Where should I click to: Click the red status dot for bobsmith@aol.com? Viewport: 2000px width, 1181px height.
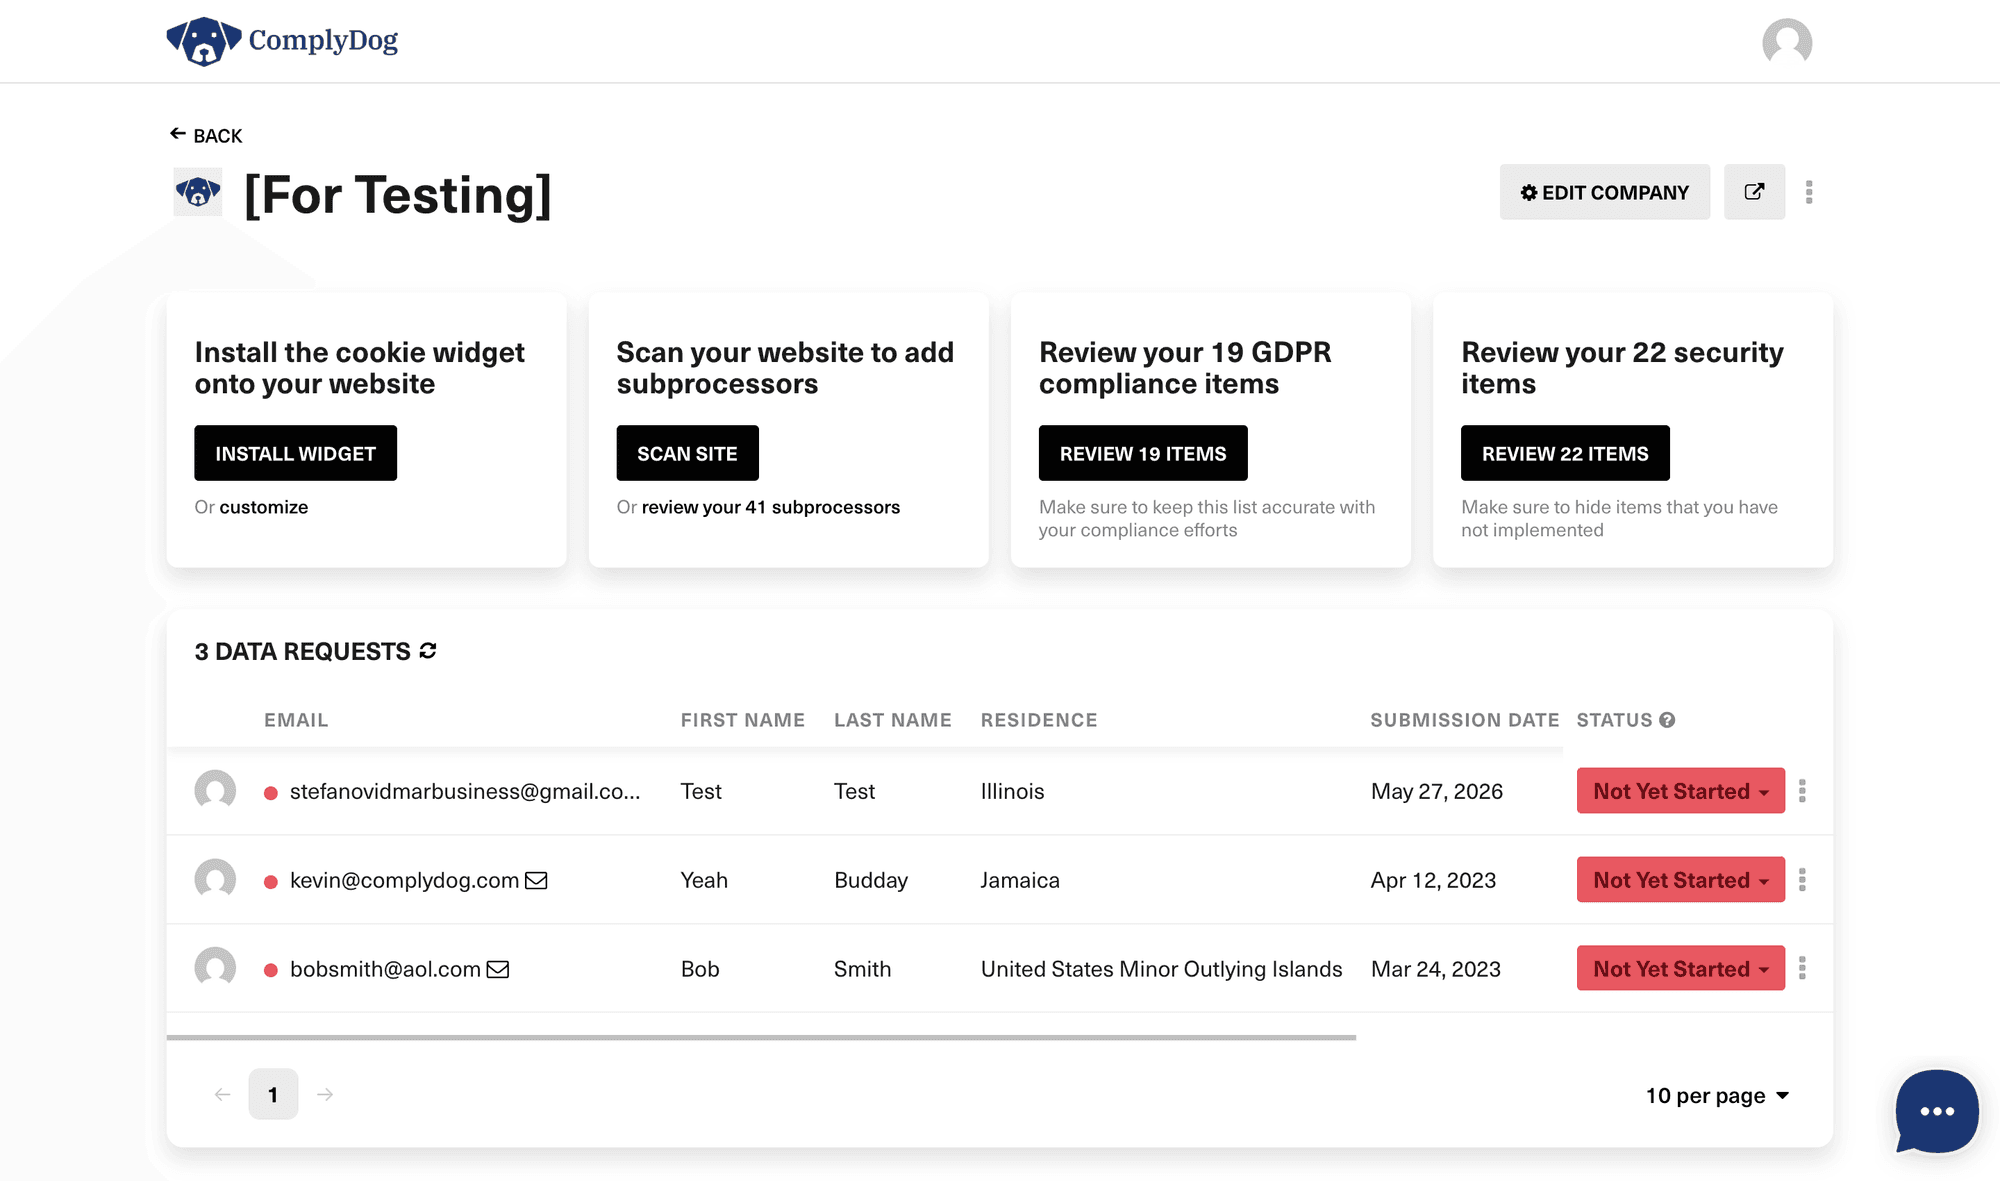coord(270,971)
